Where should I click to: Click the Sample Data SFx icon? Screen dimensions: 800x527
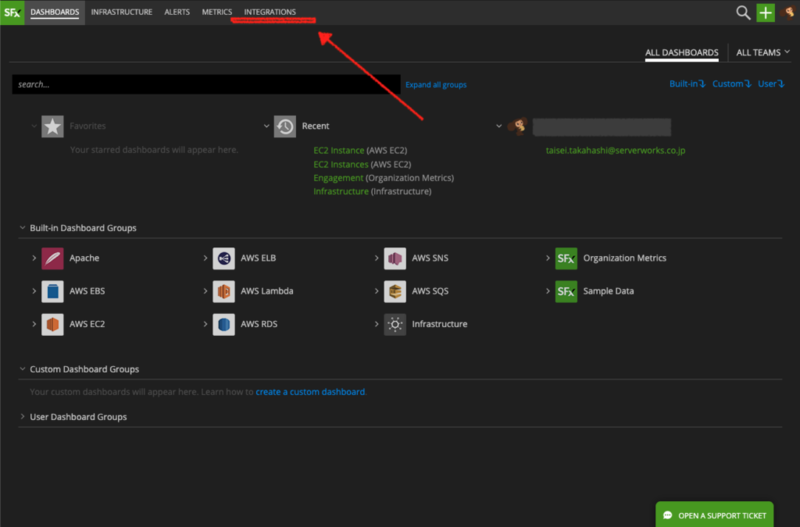566,291
